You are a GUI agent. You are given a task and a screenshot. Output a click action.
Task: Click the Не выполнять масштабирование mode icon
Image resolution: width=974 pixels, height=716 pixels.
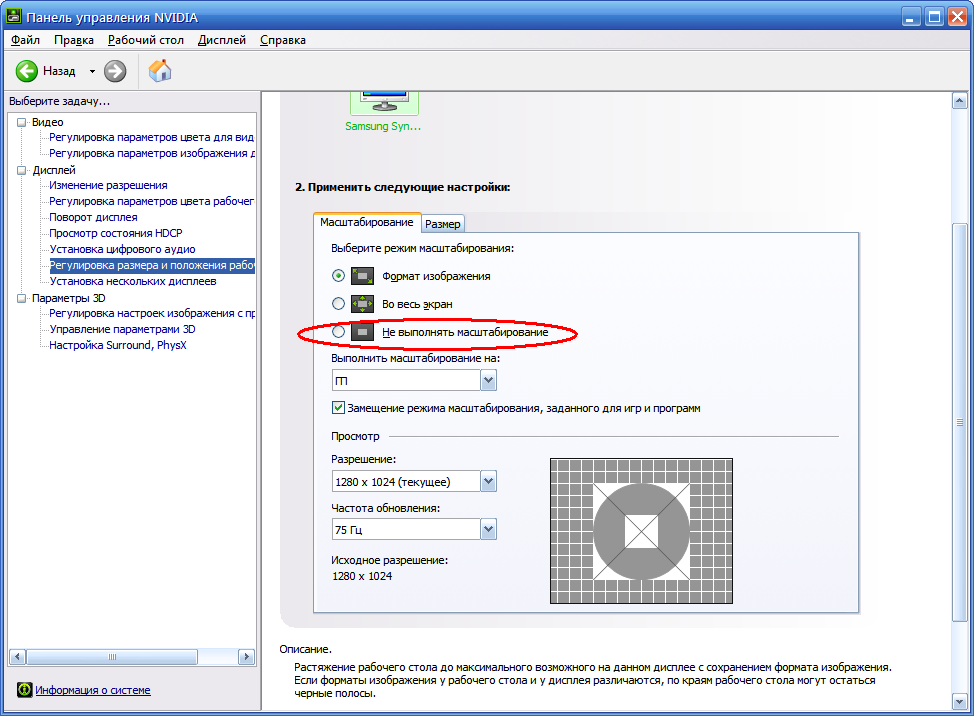pos(362,332)
